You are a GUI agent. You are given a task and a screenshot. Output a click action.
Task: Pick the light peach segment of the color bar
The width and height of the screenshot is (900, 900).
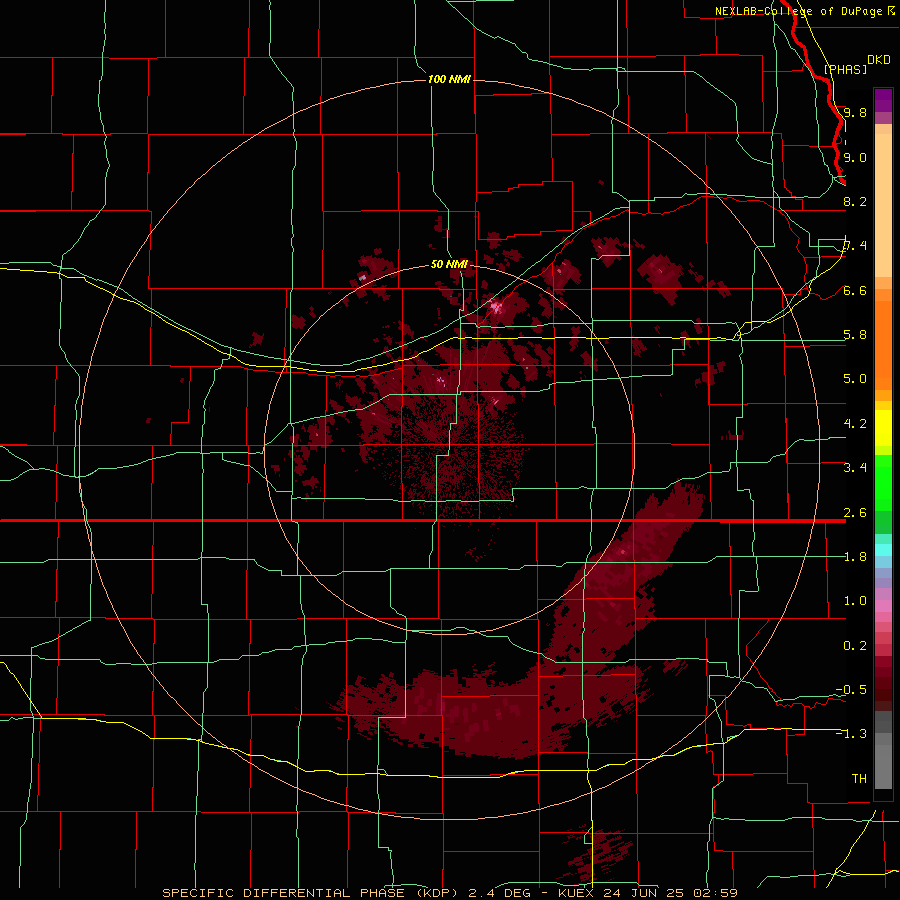883,205
